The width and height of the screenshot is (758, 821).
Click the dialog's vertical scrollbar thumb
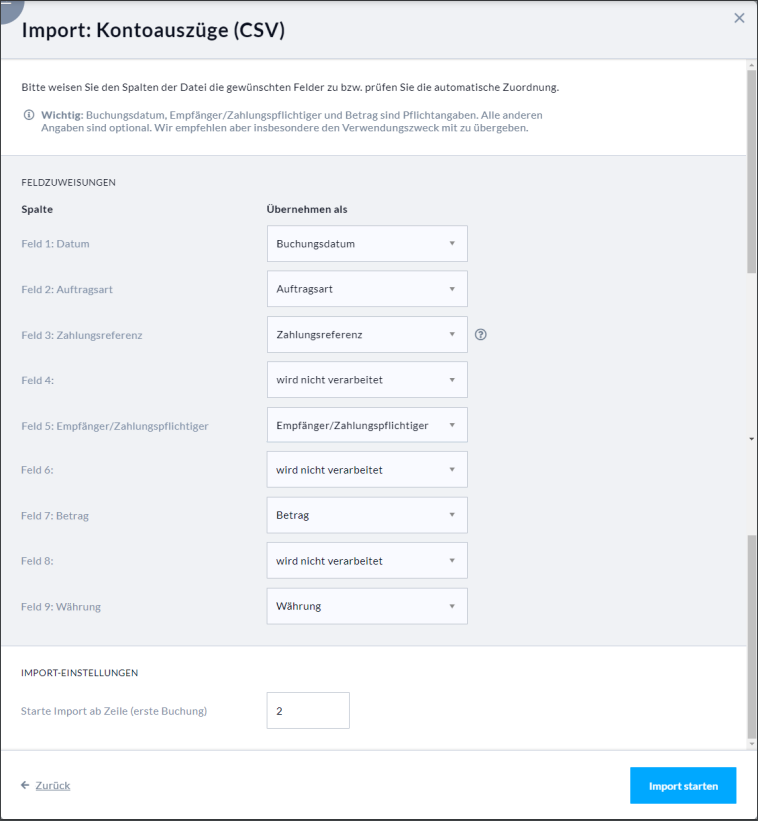(x=752, y=171)
